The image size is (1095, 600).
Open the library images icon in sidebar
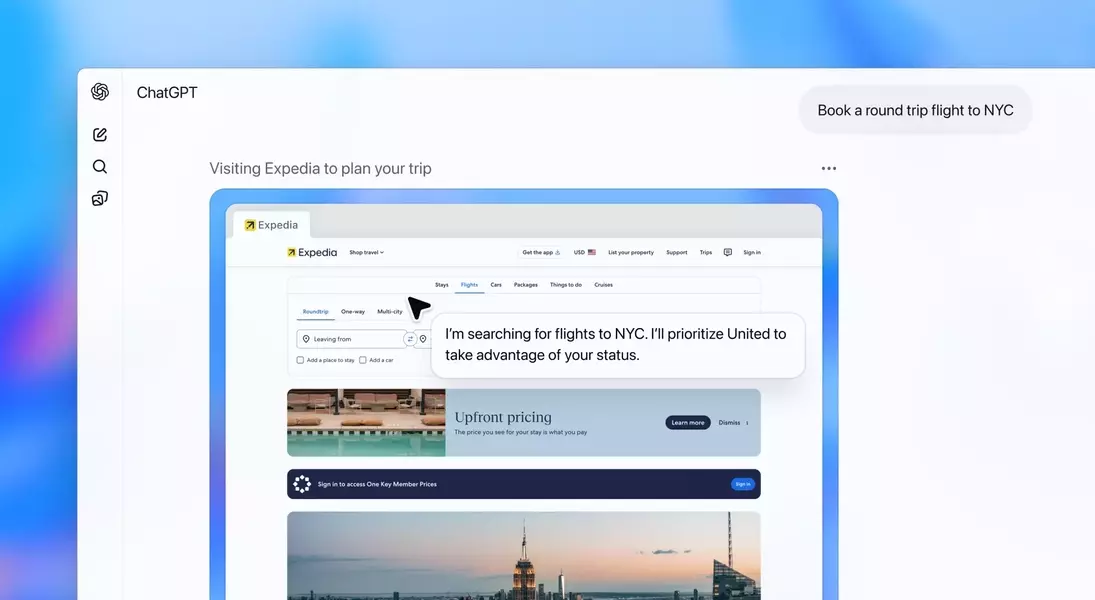(100, 199)
